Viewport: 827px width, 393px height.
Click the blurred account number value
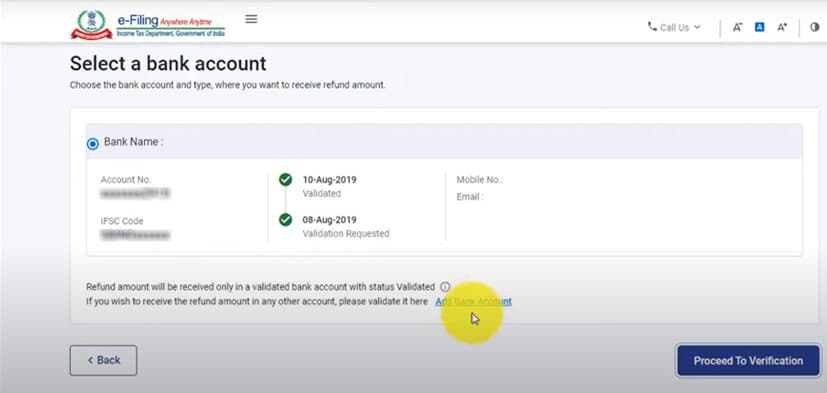[135, 194]
